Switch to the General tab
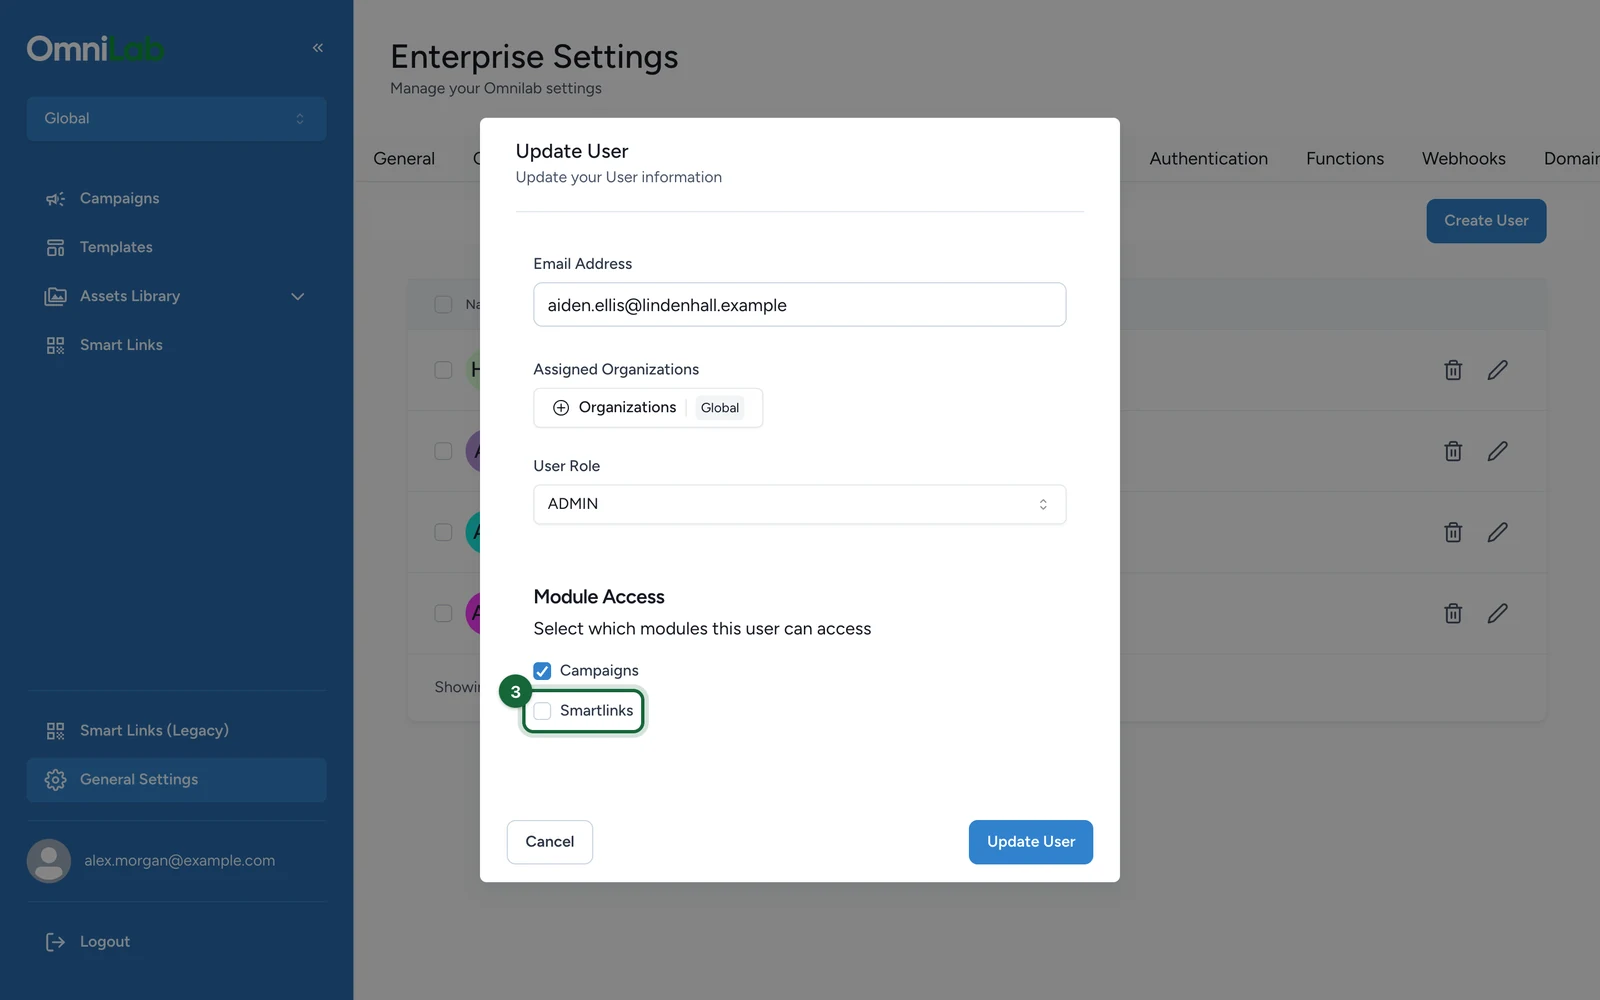The image size is (1600, 1000). (x=404, y=158)
